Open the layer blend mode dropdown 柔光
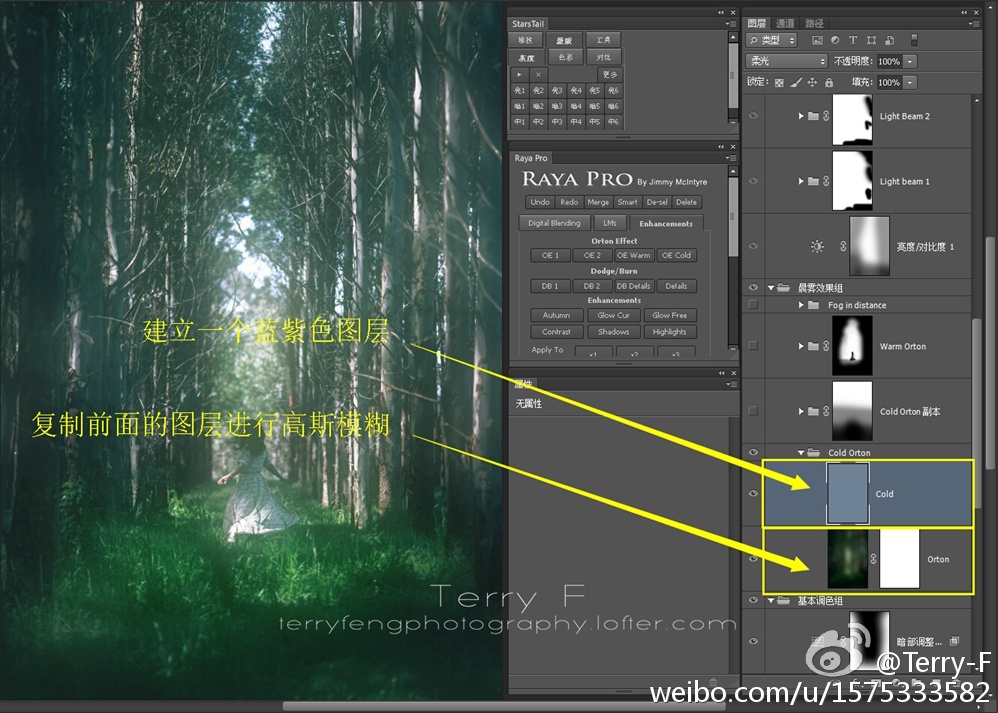998x713 pixels. [787, 61]
